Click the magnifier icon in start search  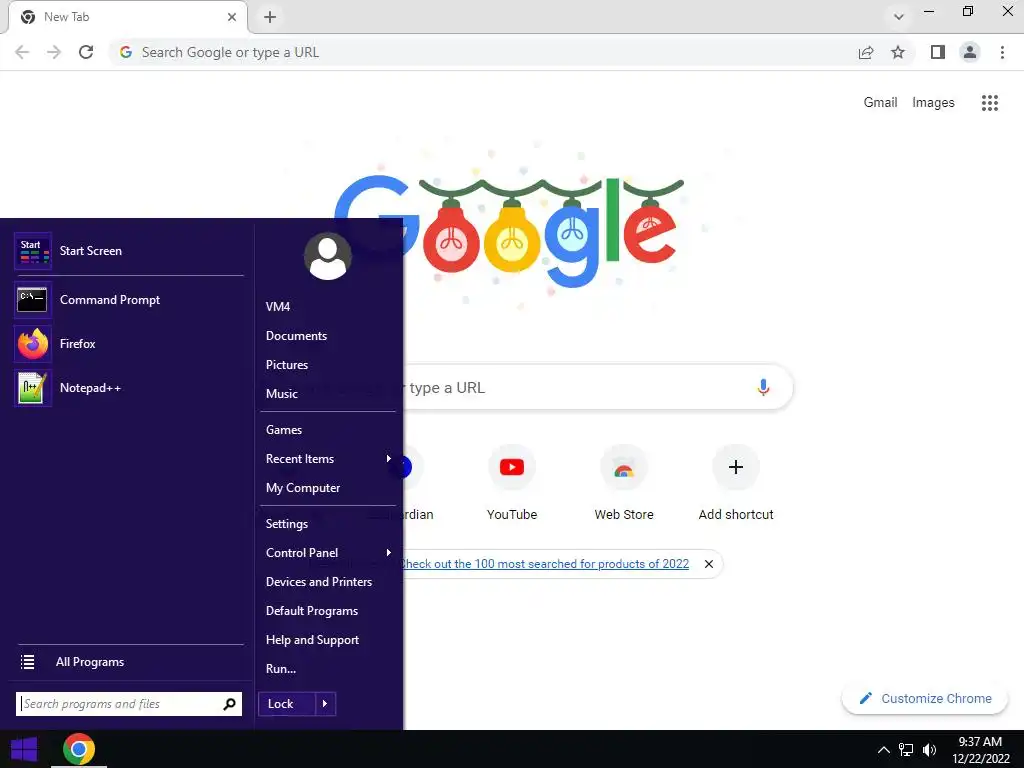click(229, 704)
